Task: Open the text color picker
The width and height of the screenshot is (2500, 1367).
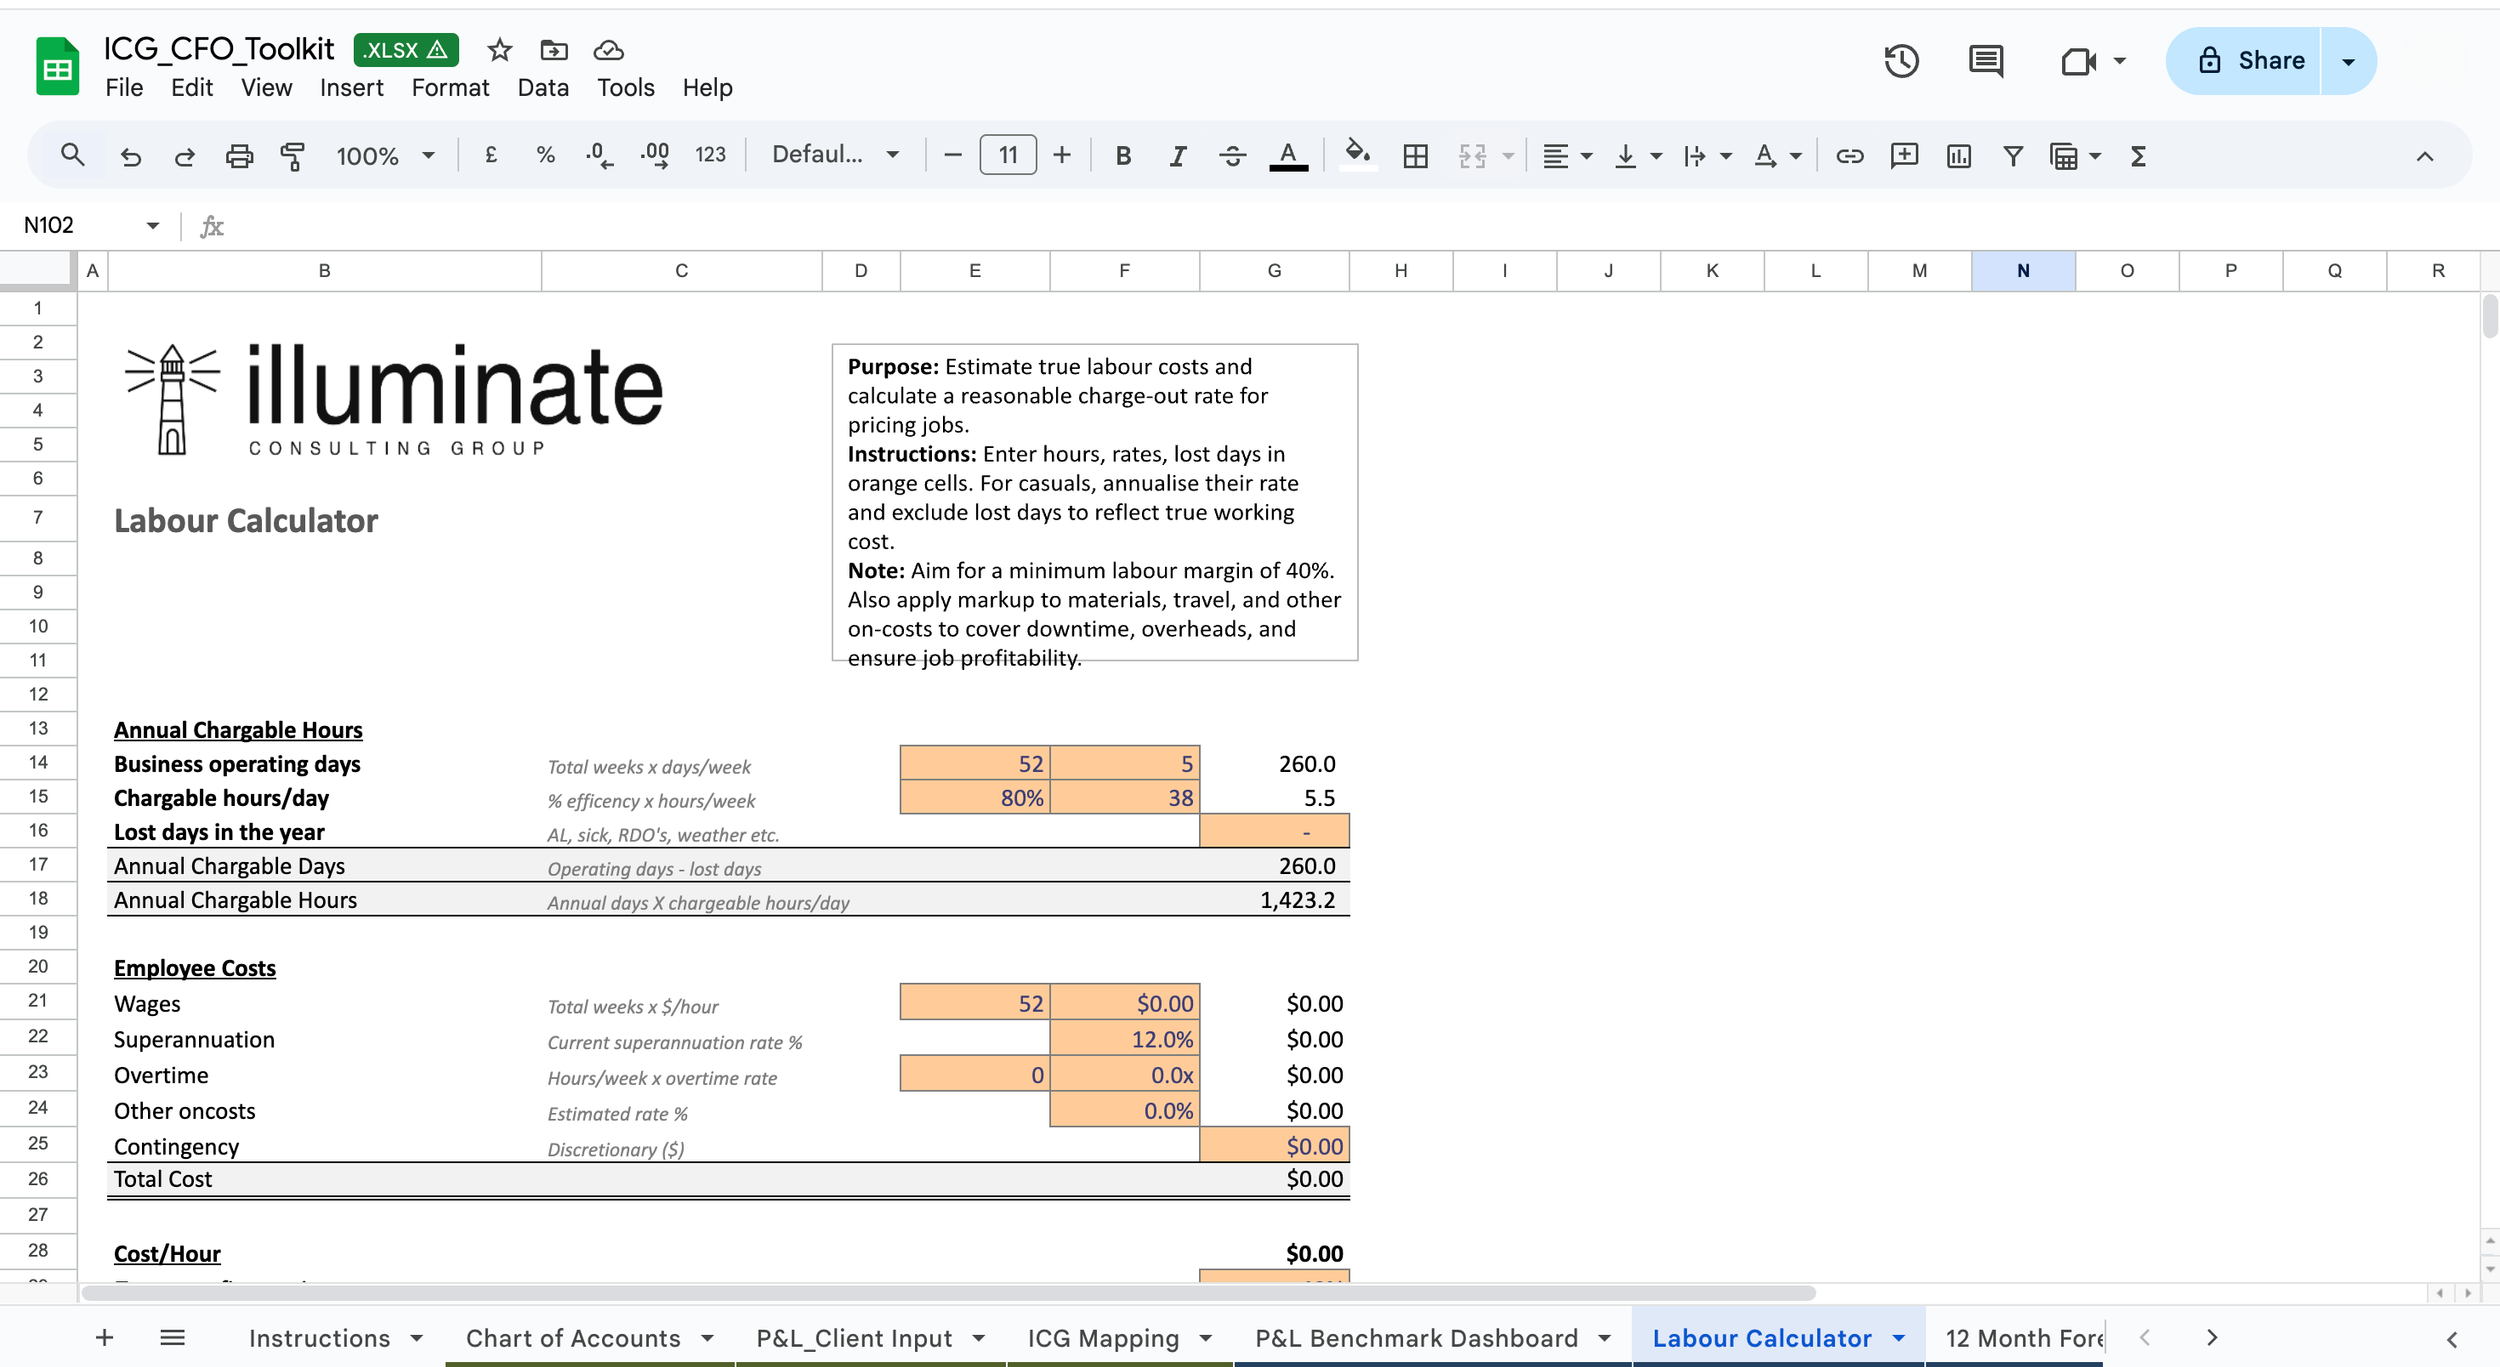Action: click(x=1288, y=155)
